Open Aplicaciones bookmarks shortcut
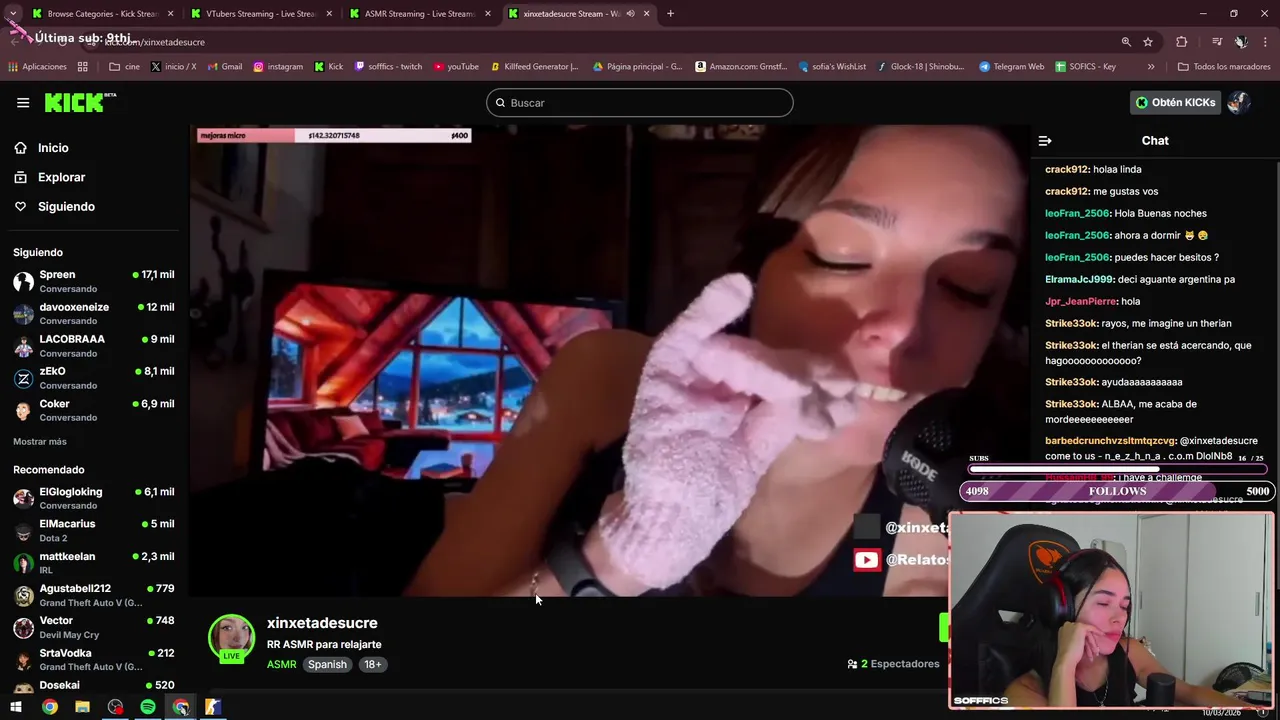This screenshot has height=720, width=1280. tap(37, 67)
